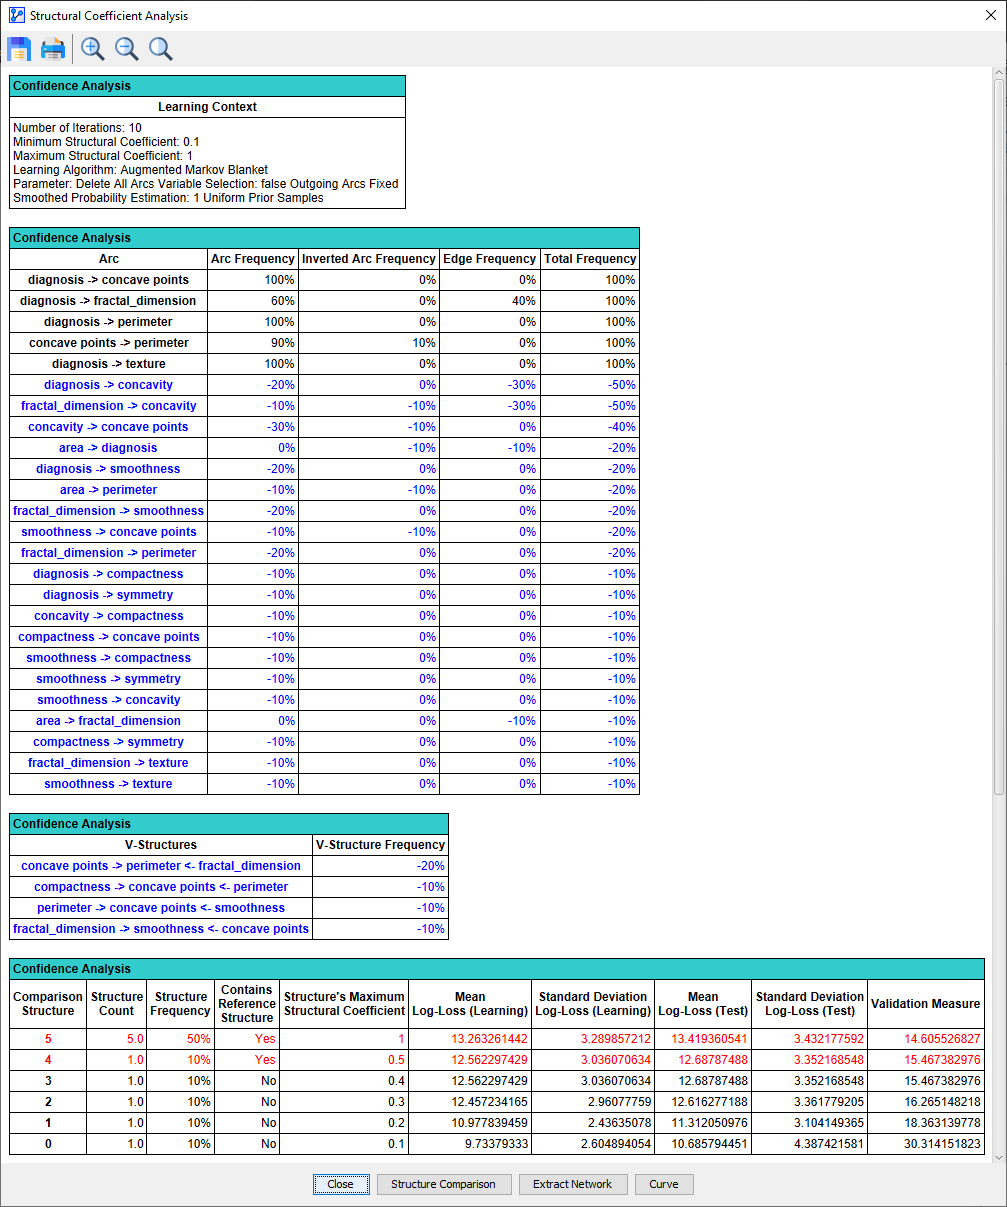Select 'diagnosis -> fractal_dimension' arc
This screenshot has width=1007, height=1207.
click(x=109, y=301)
